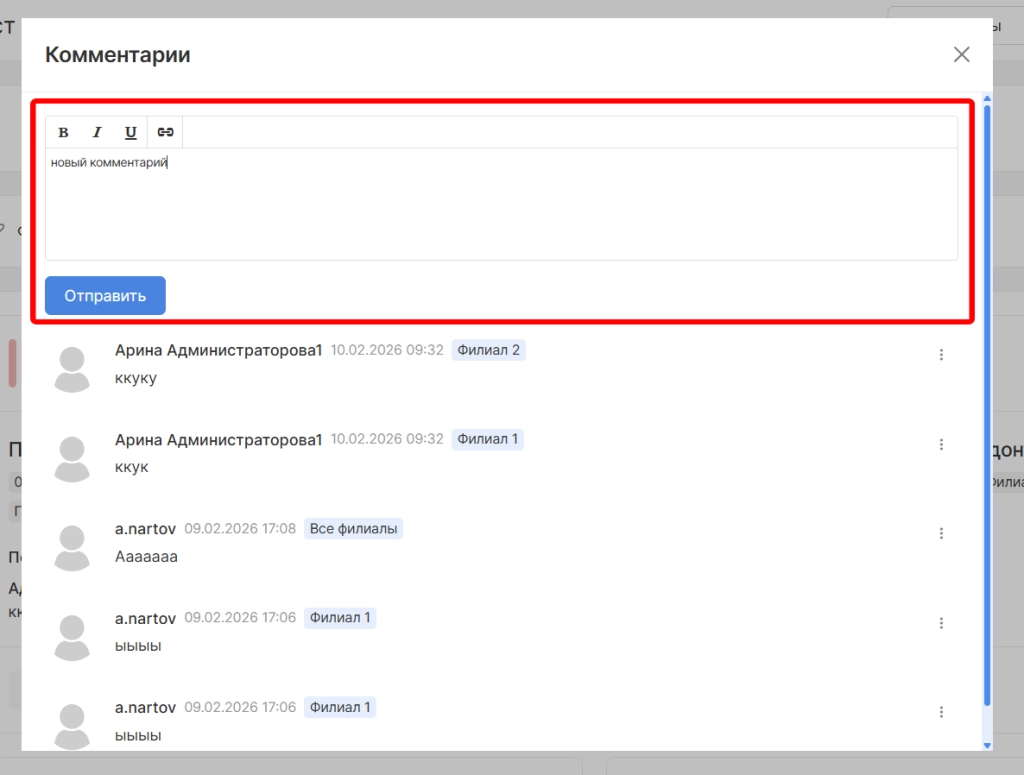Click the scrollbar up arrow
This screenshot has width=1024, height=775.
987,98
